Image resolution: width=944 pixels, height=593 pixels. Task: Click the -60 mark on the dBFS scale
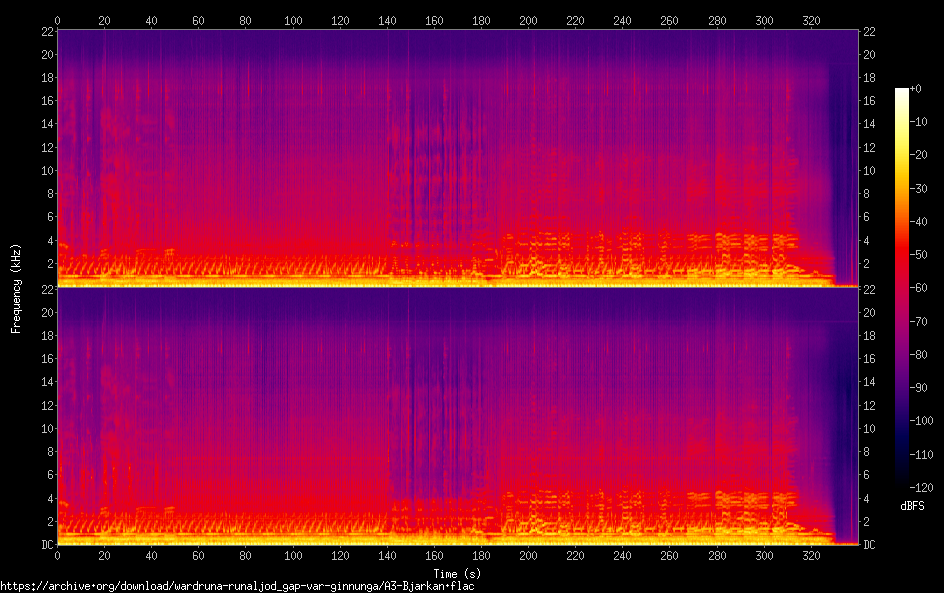click(x=919, y=288)
